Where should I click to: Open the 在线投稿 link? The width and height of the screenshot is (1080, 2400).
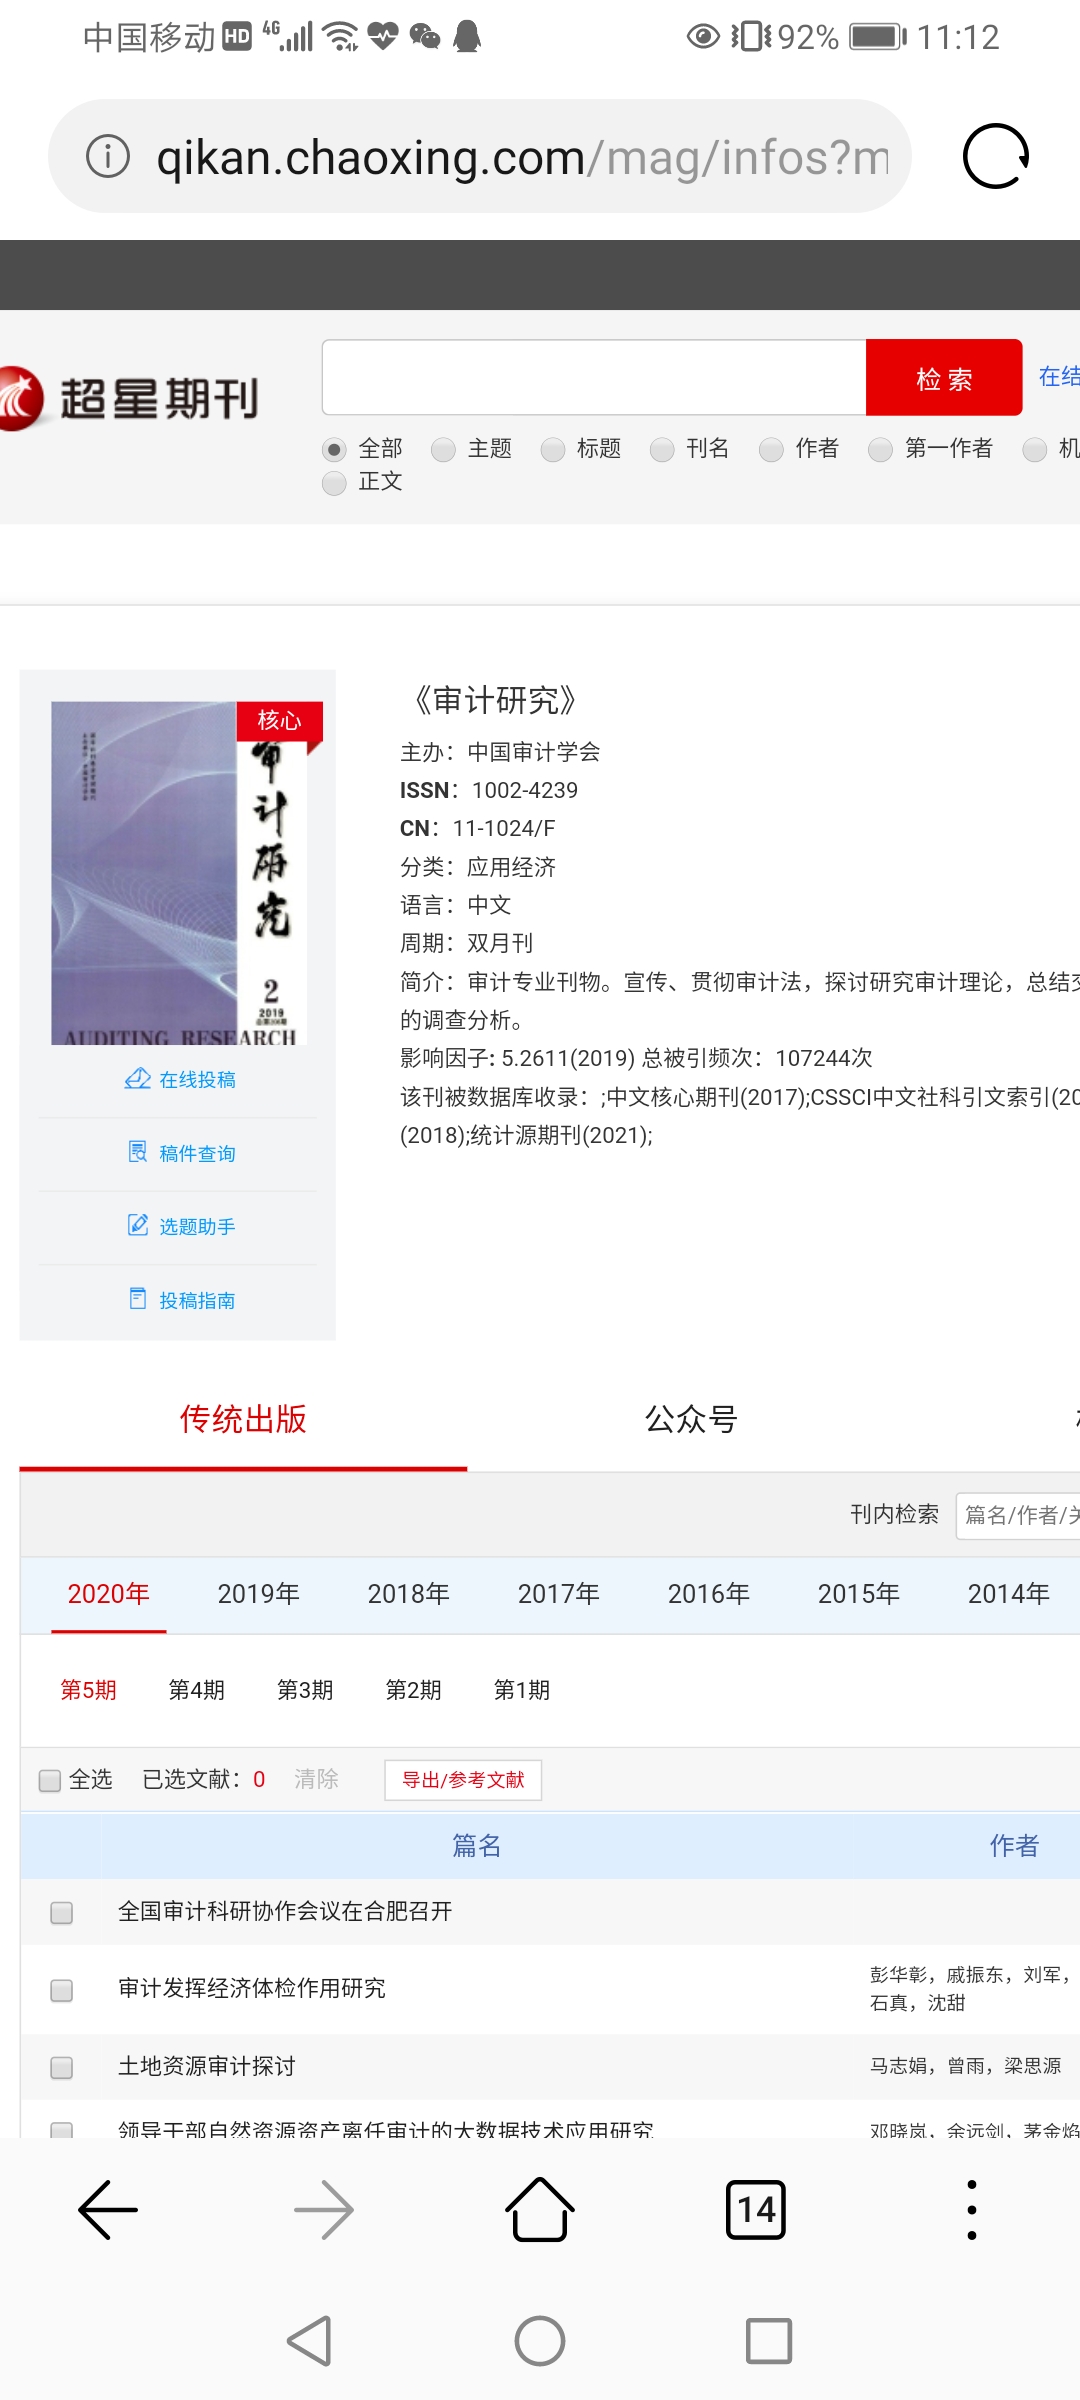(x=197, y=1079)
